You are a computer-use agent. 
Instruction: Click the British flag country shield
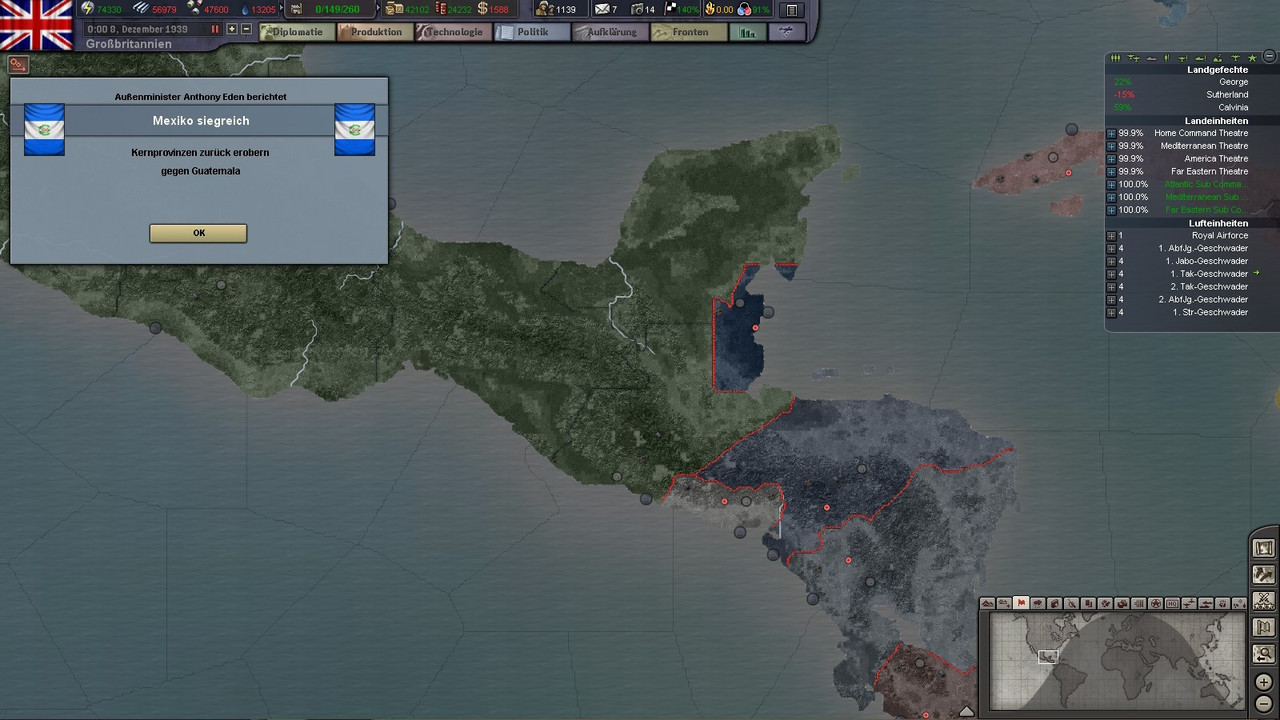[36, 25]
